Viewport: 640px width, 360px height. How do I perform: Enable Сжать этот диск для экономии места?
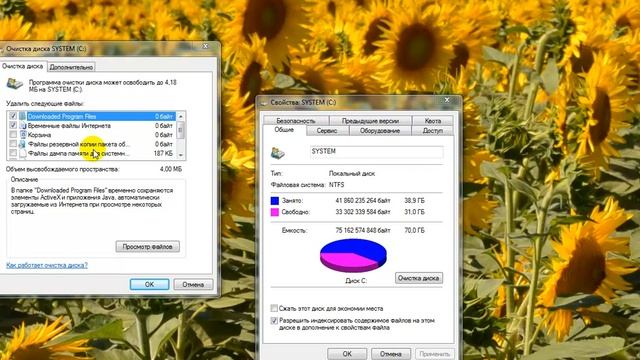pos(274,308)
